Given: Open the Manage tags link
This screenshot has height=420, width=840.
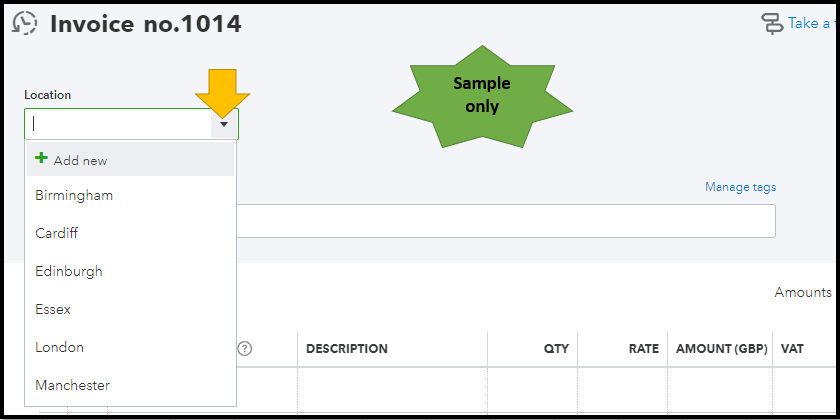Looking at the screenshot, I should [x=740, y=187].
